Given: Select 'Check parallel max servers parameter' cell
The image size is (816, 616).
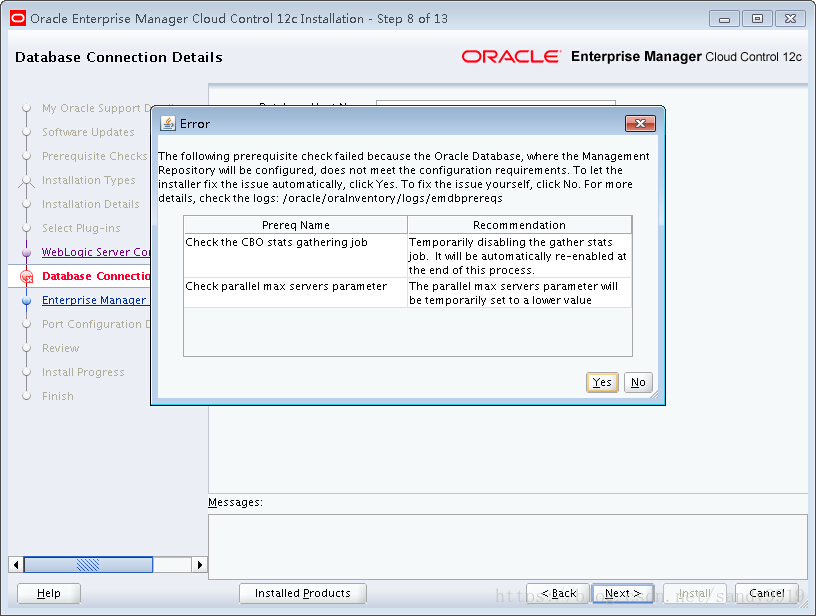Looking at the screenshot, I should pos(296,293).
